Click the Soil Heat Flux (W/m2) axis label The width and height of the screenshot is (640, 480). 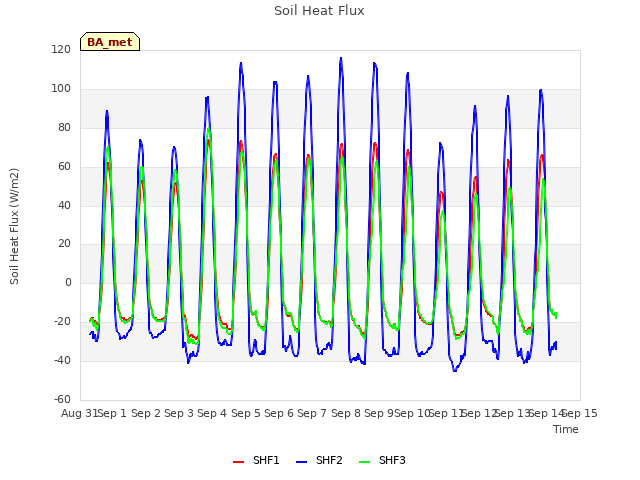(x=14, y=226)
